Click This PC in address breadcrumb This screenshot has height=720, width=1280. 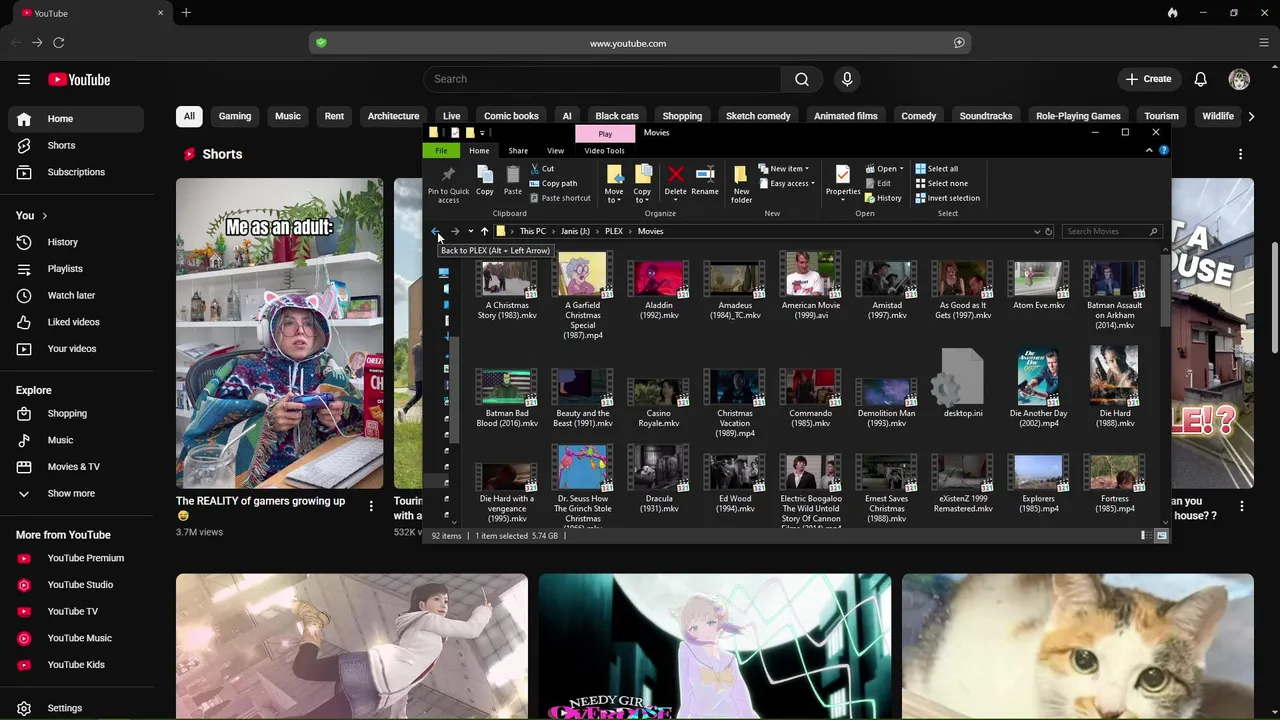532,231
